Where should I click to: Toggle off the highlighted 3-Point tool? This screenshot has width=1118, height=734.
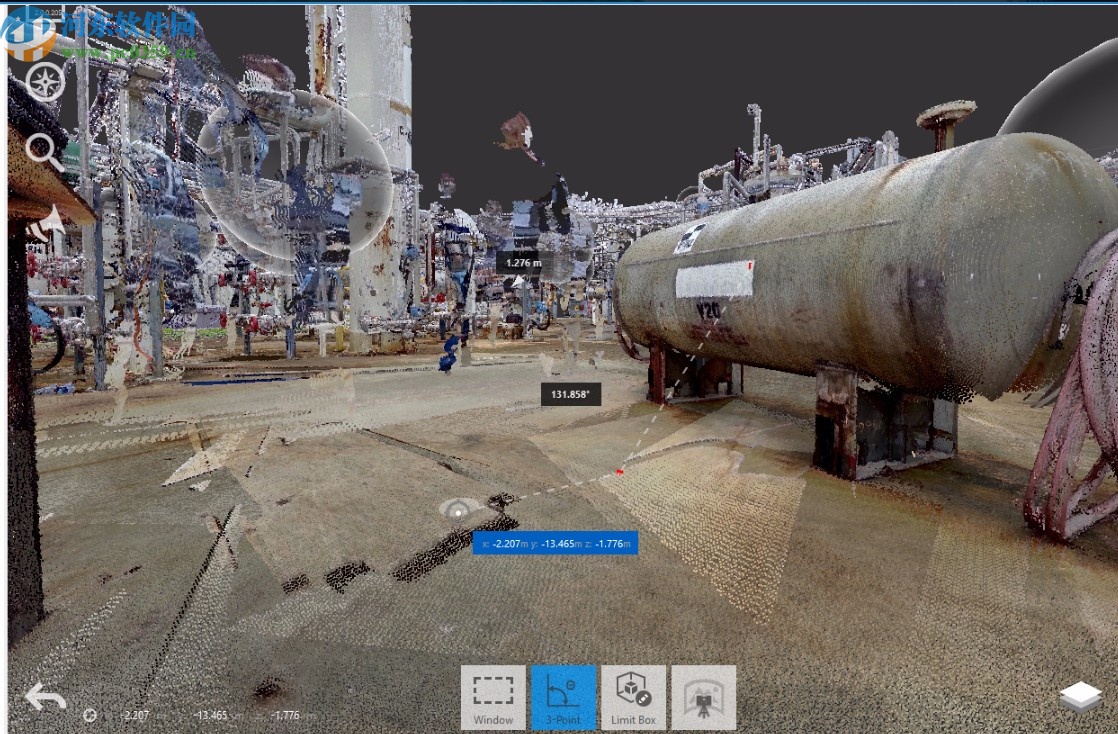562,695
